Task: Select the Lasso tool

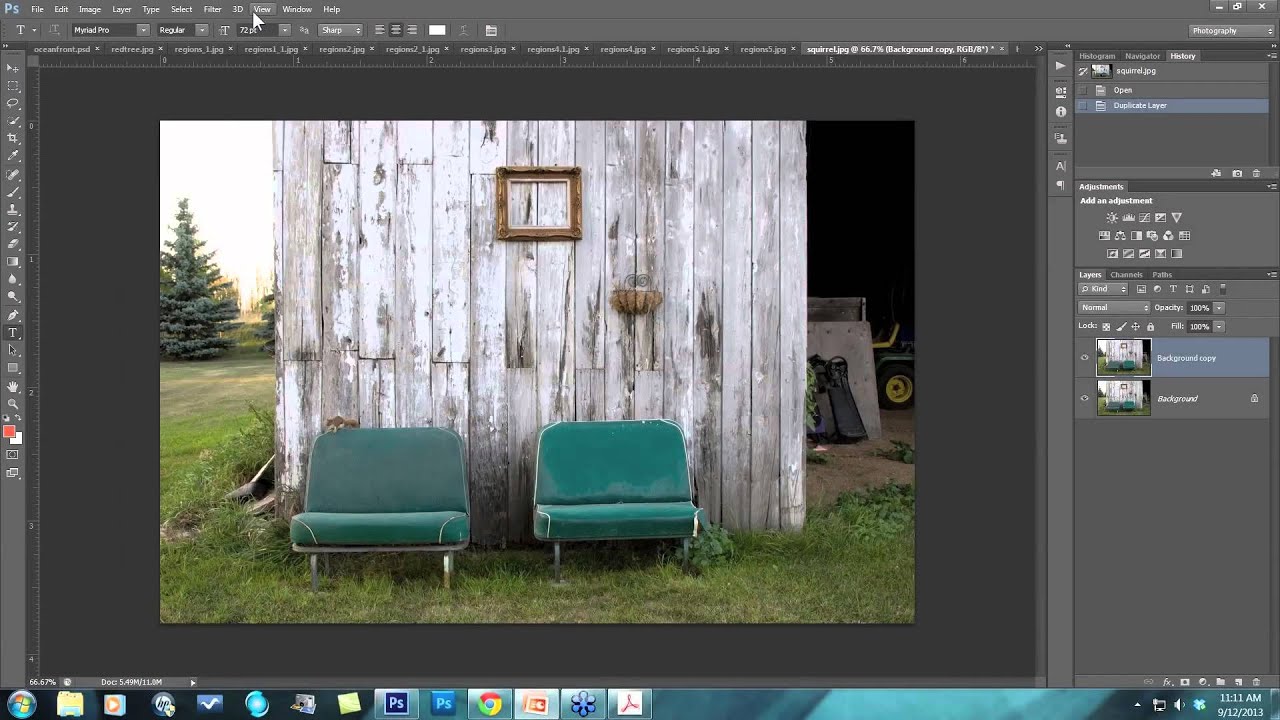Action: pos(13,103)
